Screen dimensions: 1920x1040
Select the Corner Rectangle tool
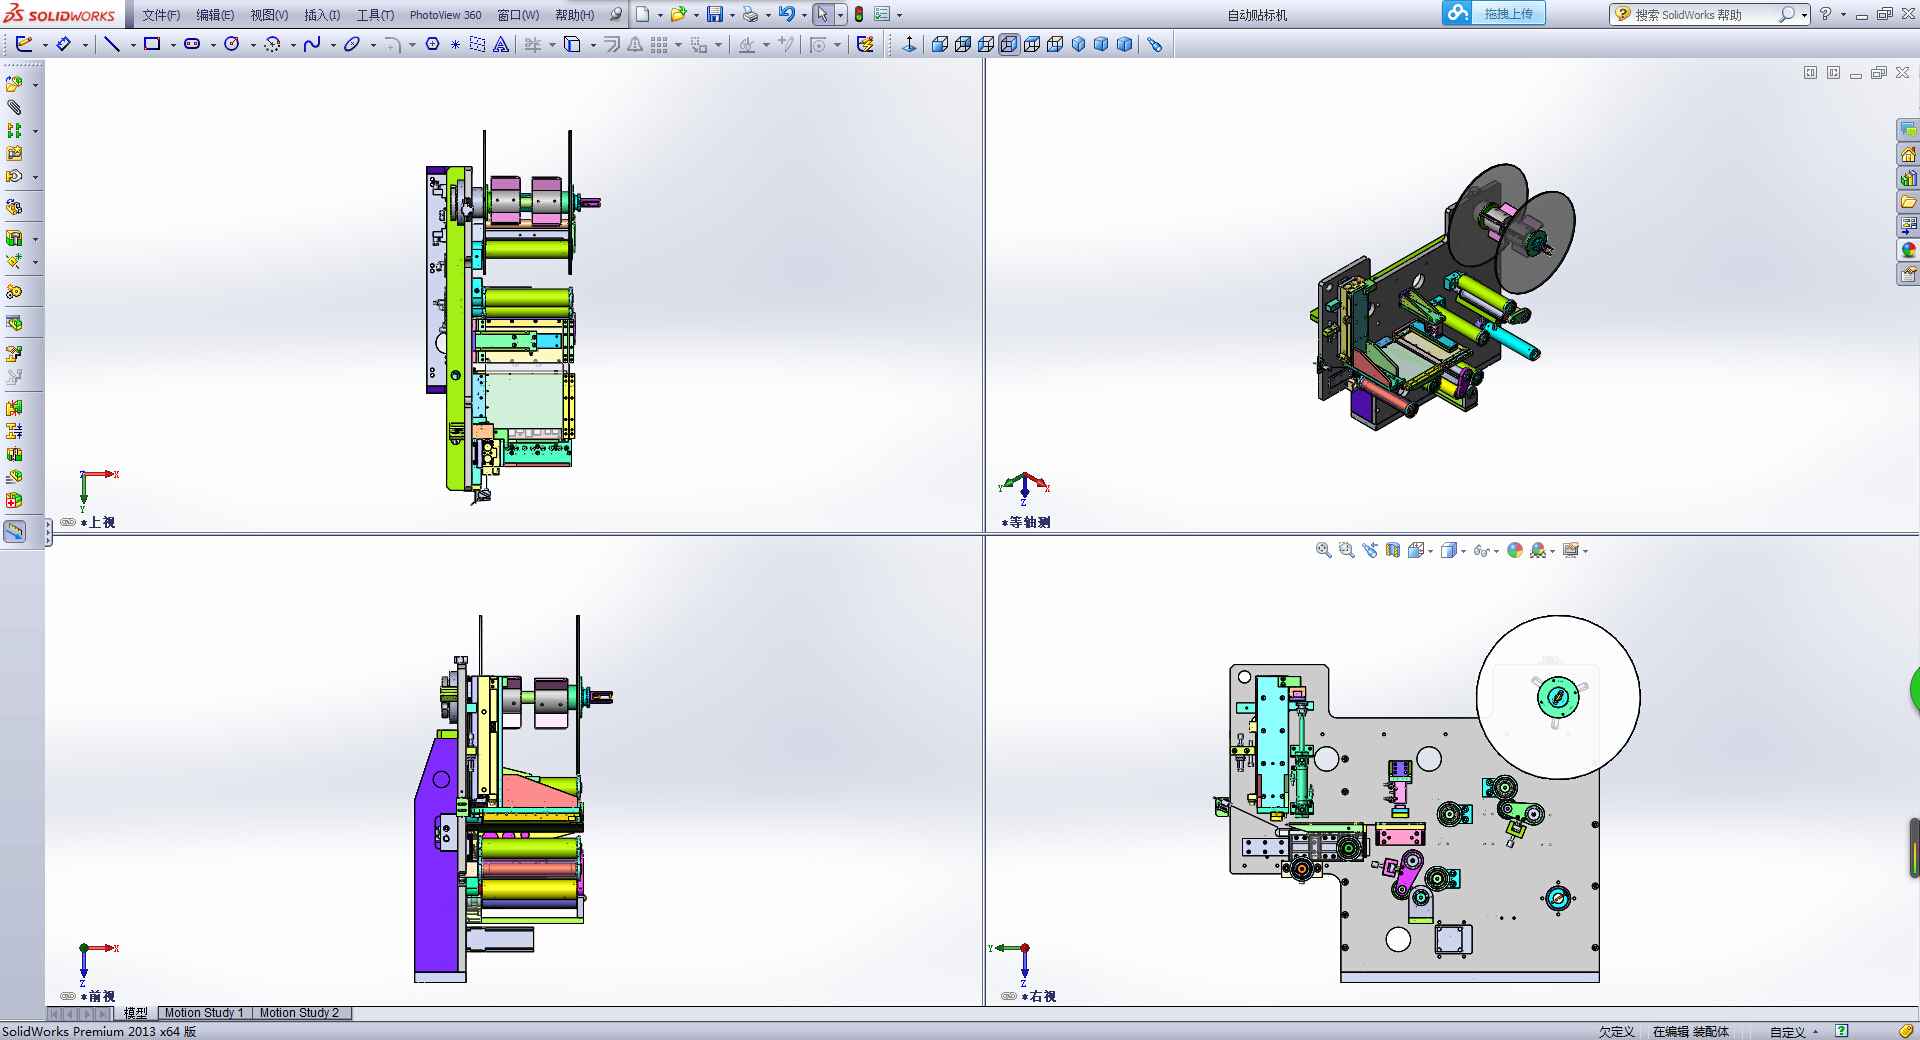pos(152,44)
